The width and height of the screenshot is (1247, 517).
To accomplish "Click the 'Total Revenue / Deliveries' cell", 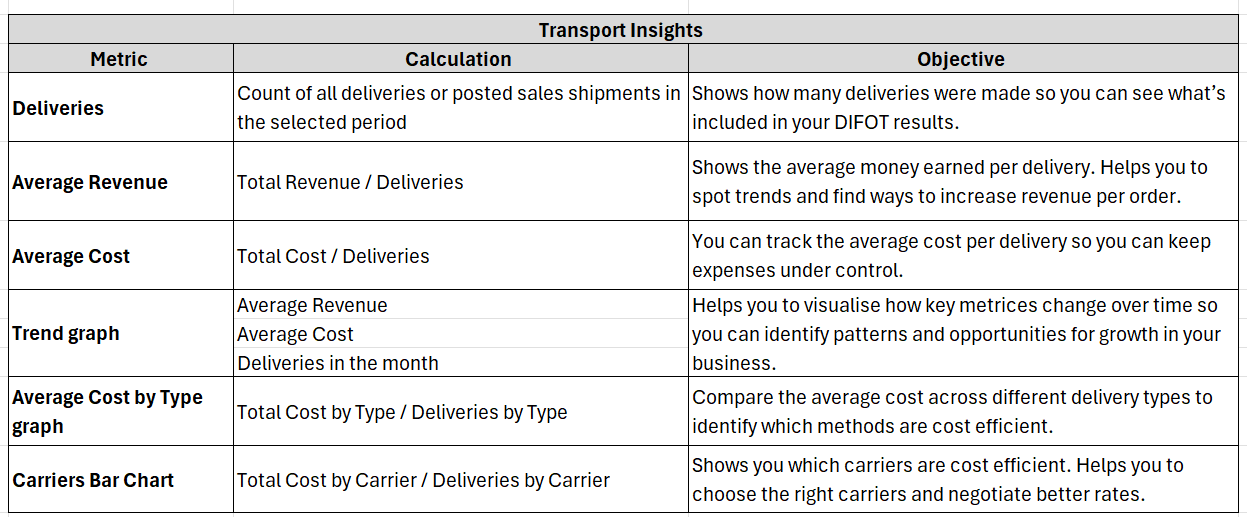I will [x=350, y=182].
